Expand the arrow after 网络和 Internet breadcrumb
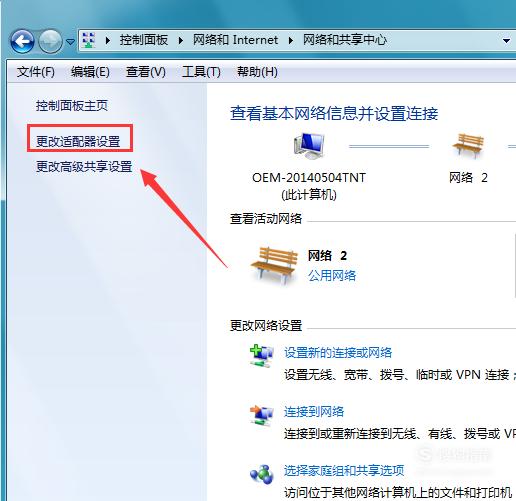 tap(291, 41)
